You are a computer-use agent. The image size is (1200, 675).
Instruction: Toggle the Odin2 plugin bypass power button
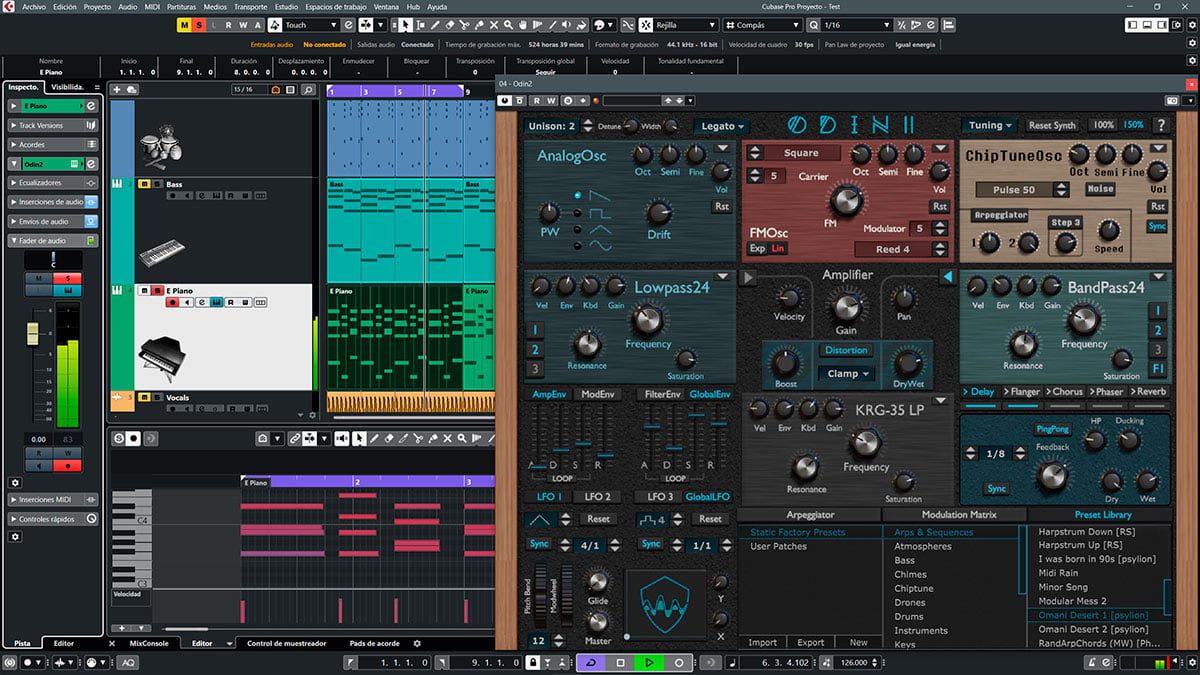pyautogui.click(x=505, y=101)
